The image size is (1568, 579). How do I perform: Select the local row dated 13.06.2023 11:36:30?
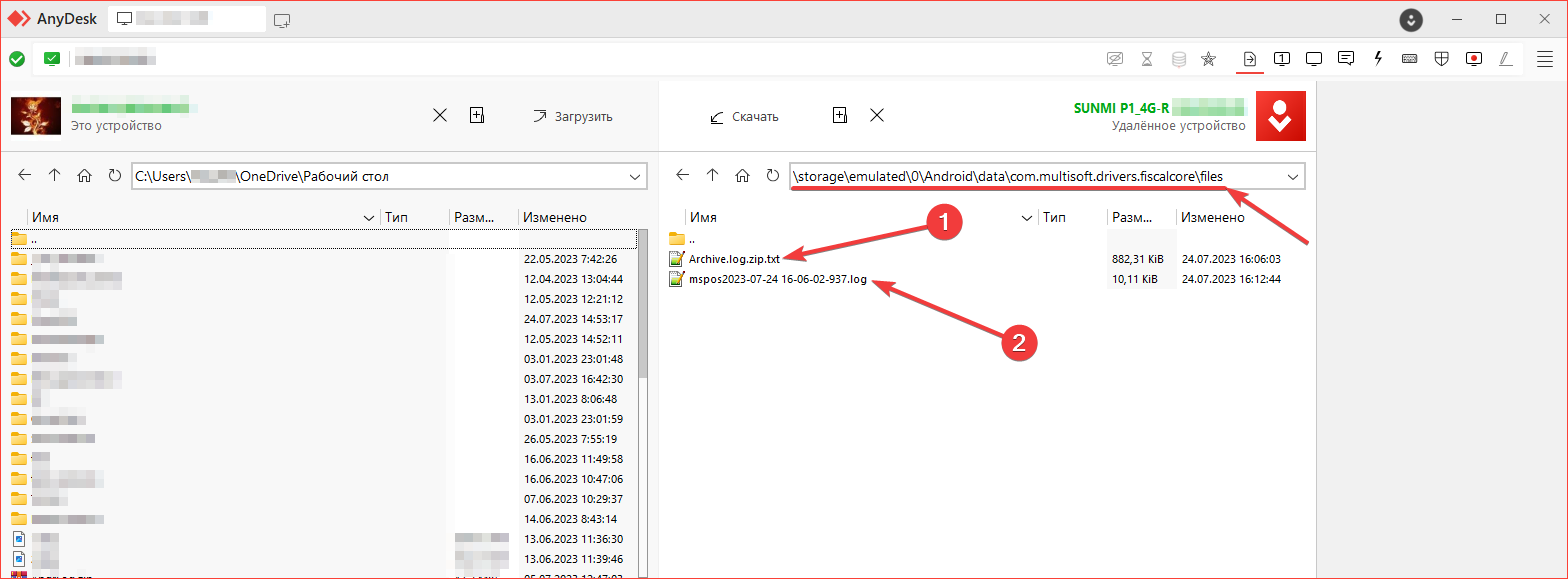tap(323, 538)
